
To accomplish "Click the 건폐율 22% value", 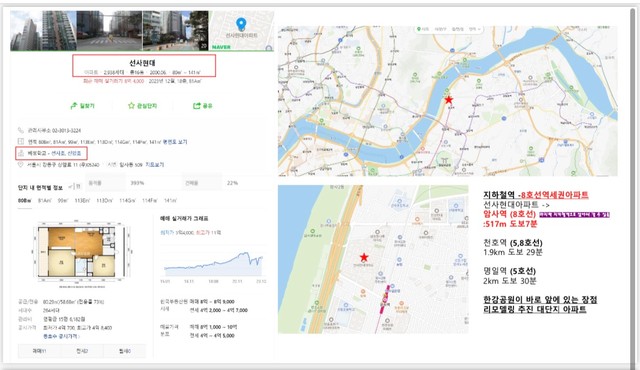I will pyautogui.click(x=232, y=183).
